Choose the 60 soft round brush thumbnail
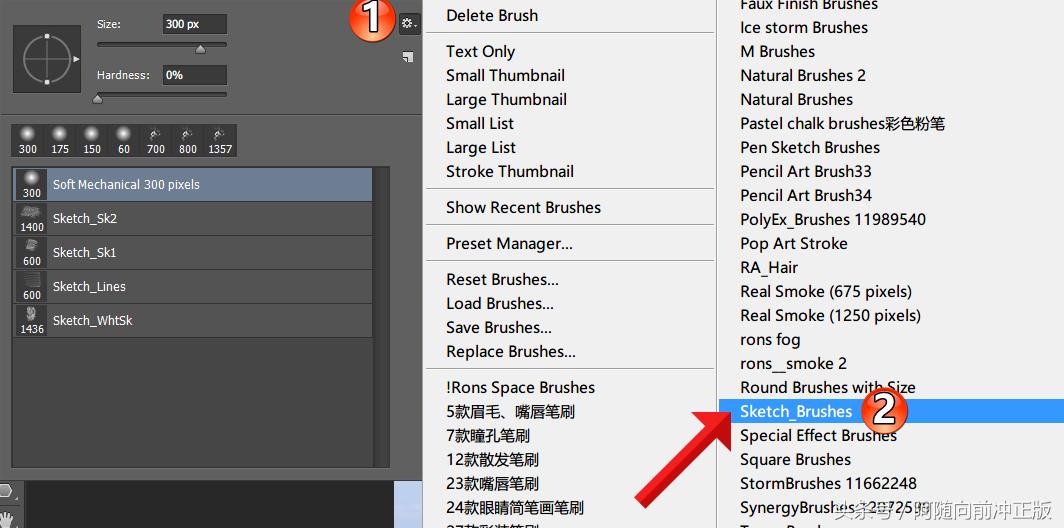Image resolution: width=1064 pixels, height=528 pixels. pos(124,140)
